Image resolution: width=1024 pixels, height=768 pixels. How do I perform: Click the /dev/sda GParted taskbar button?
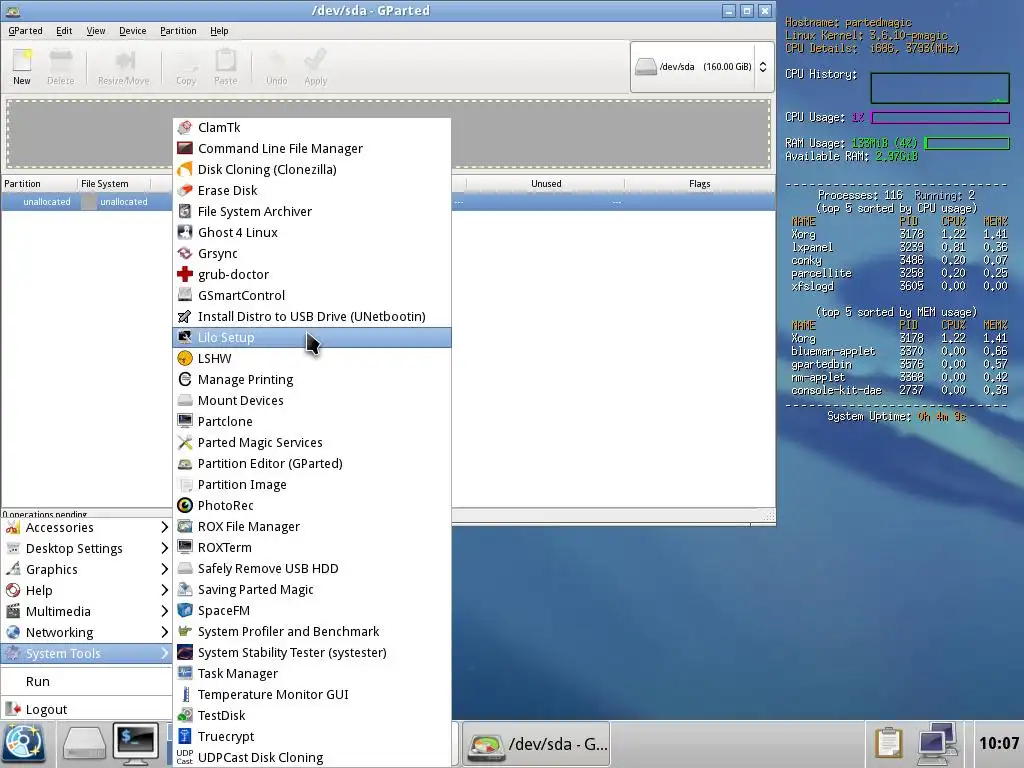click(536, 744)
